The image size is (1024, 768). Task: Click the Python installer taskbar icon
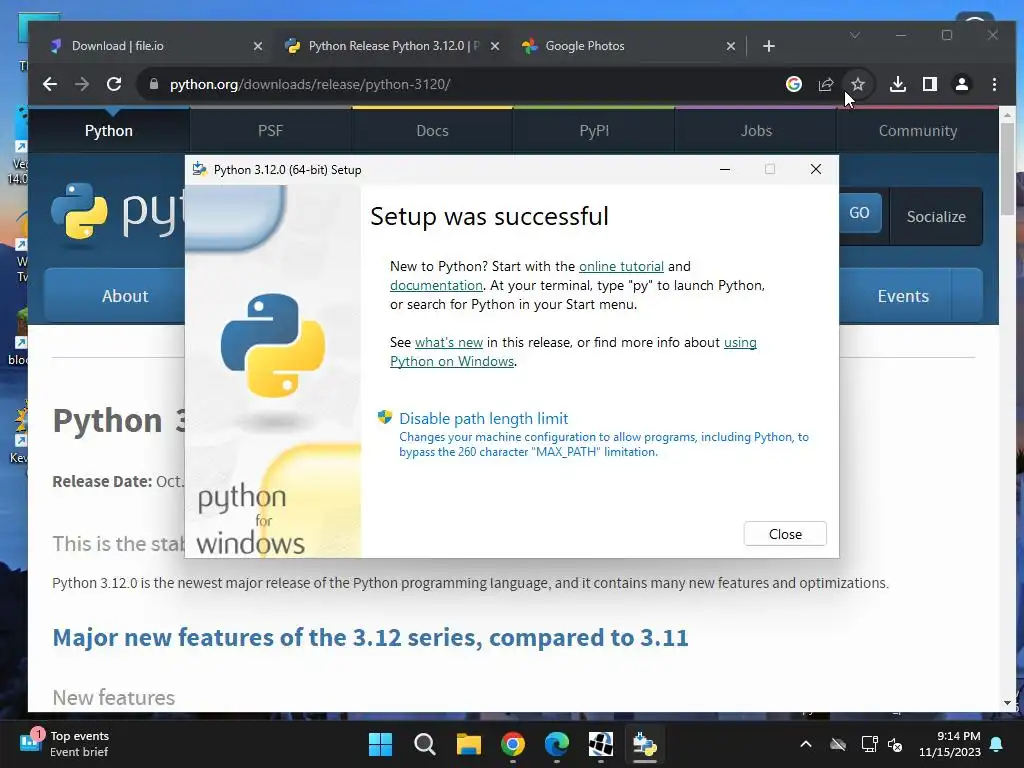click(x=645, y=744)
